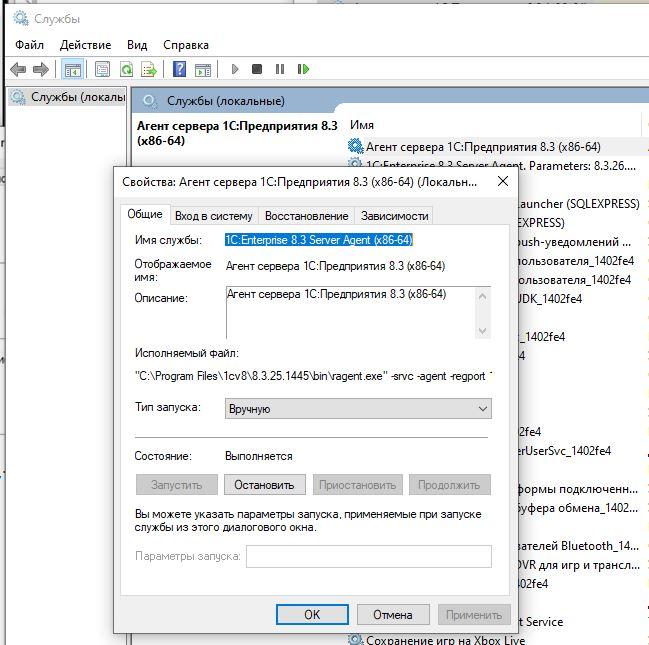Image resolution: width=649 pixels, height=645 pixels.
Task: Stop the service with the square icon
Action: 257,69
